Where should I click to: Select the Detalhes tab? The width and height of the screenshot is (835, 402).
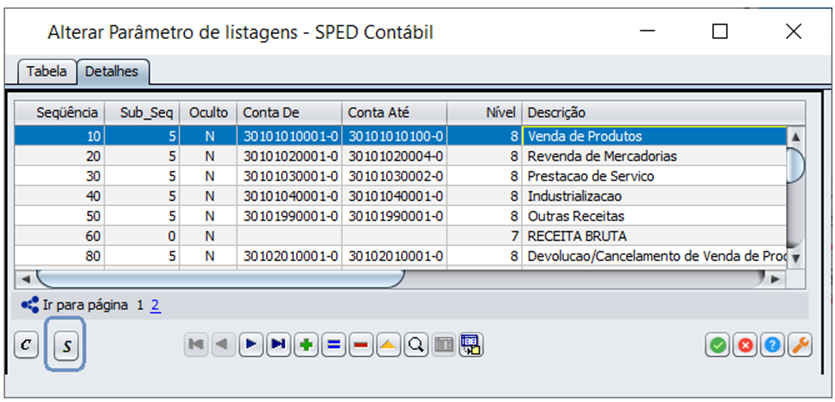point(112,72)
